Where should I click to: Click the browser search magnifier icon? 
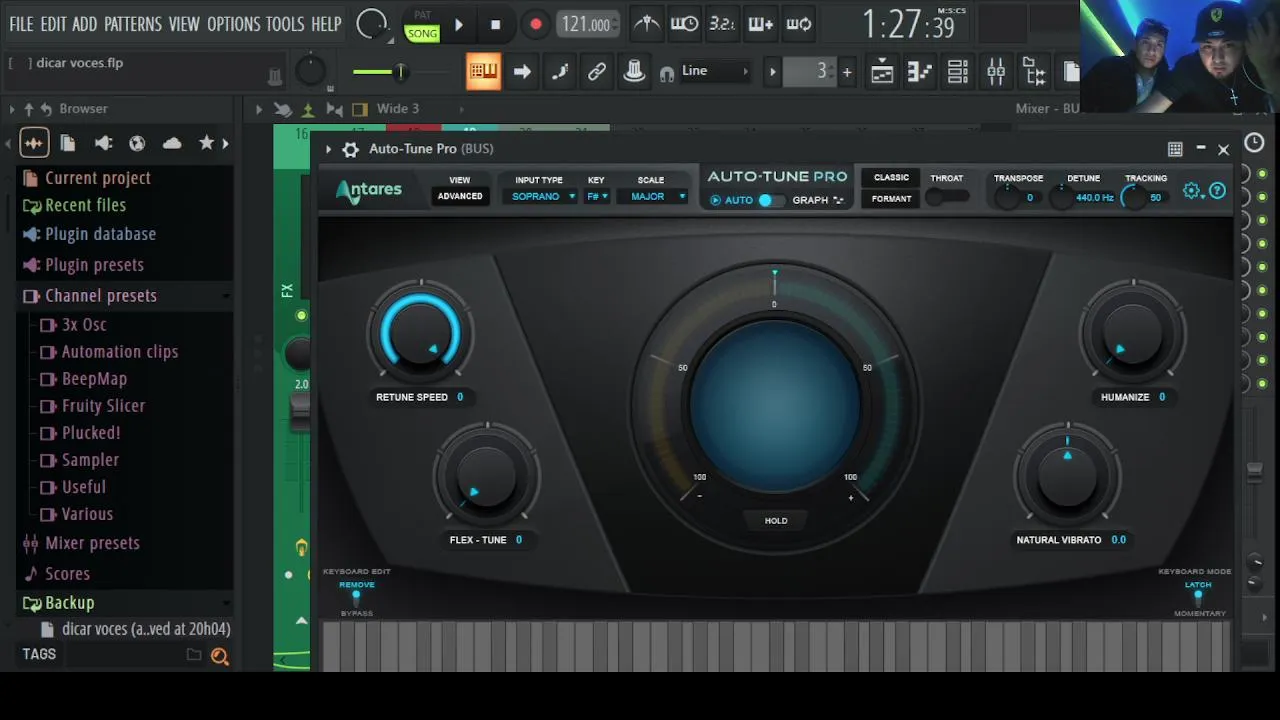pos(220,656)
